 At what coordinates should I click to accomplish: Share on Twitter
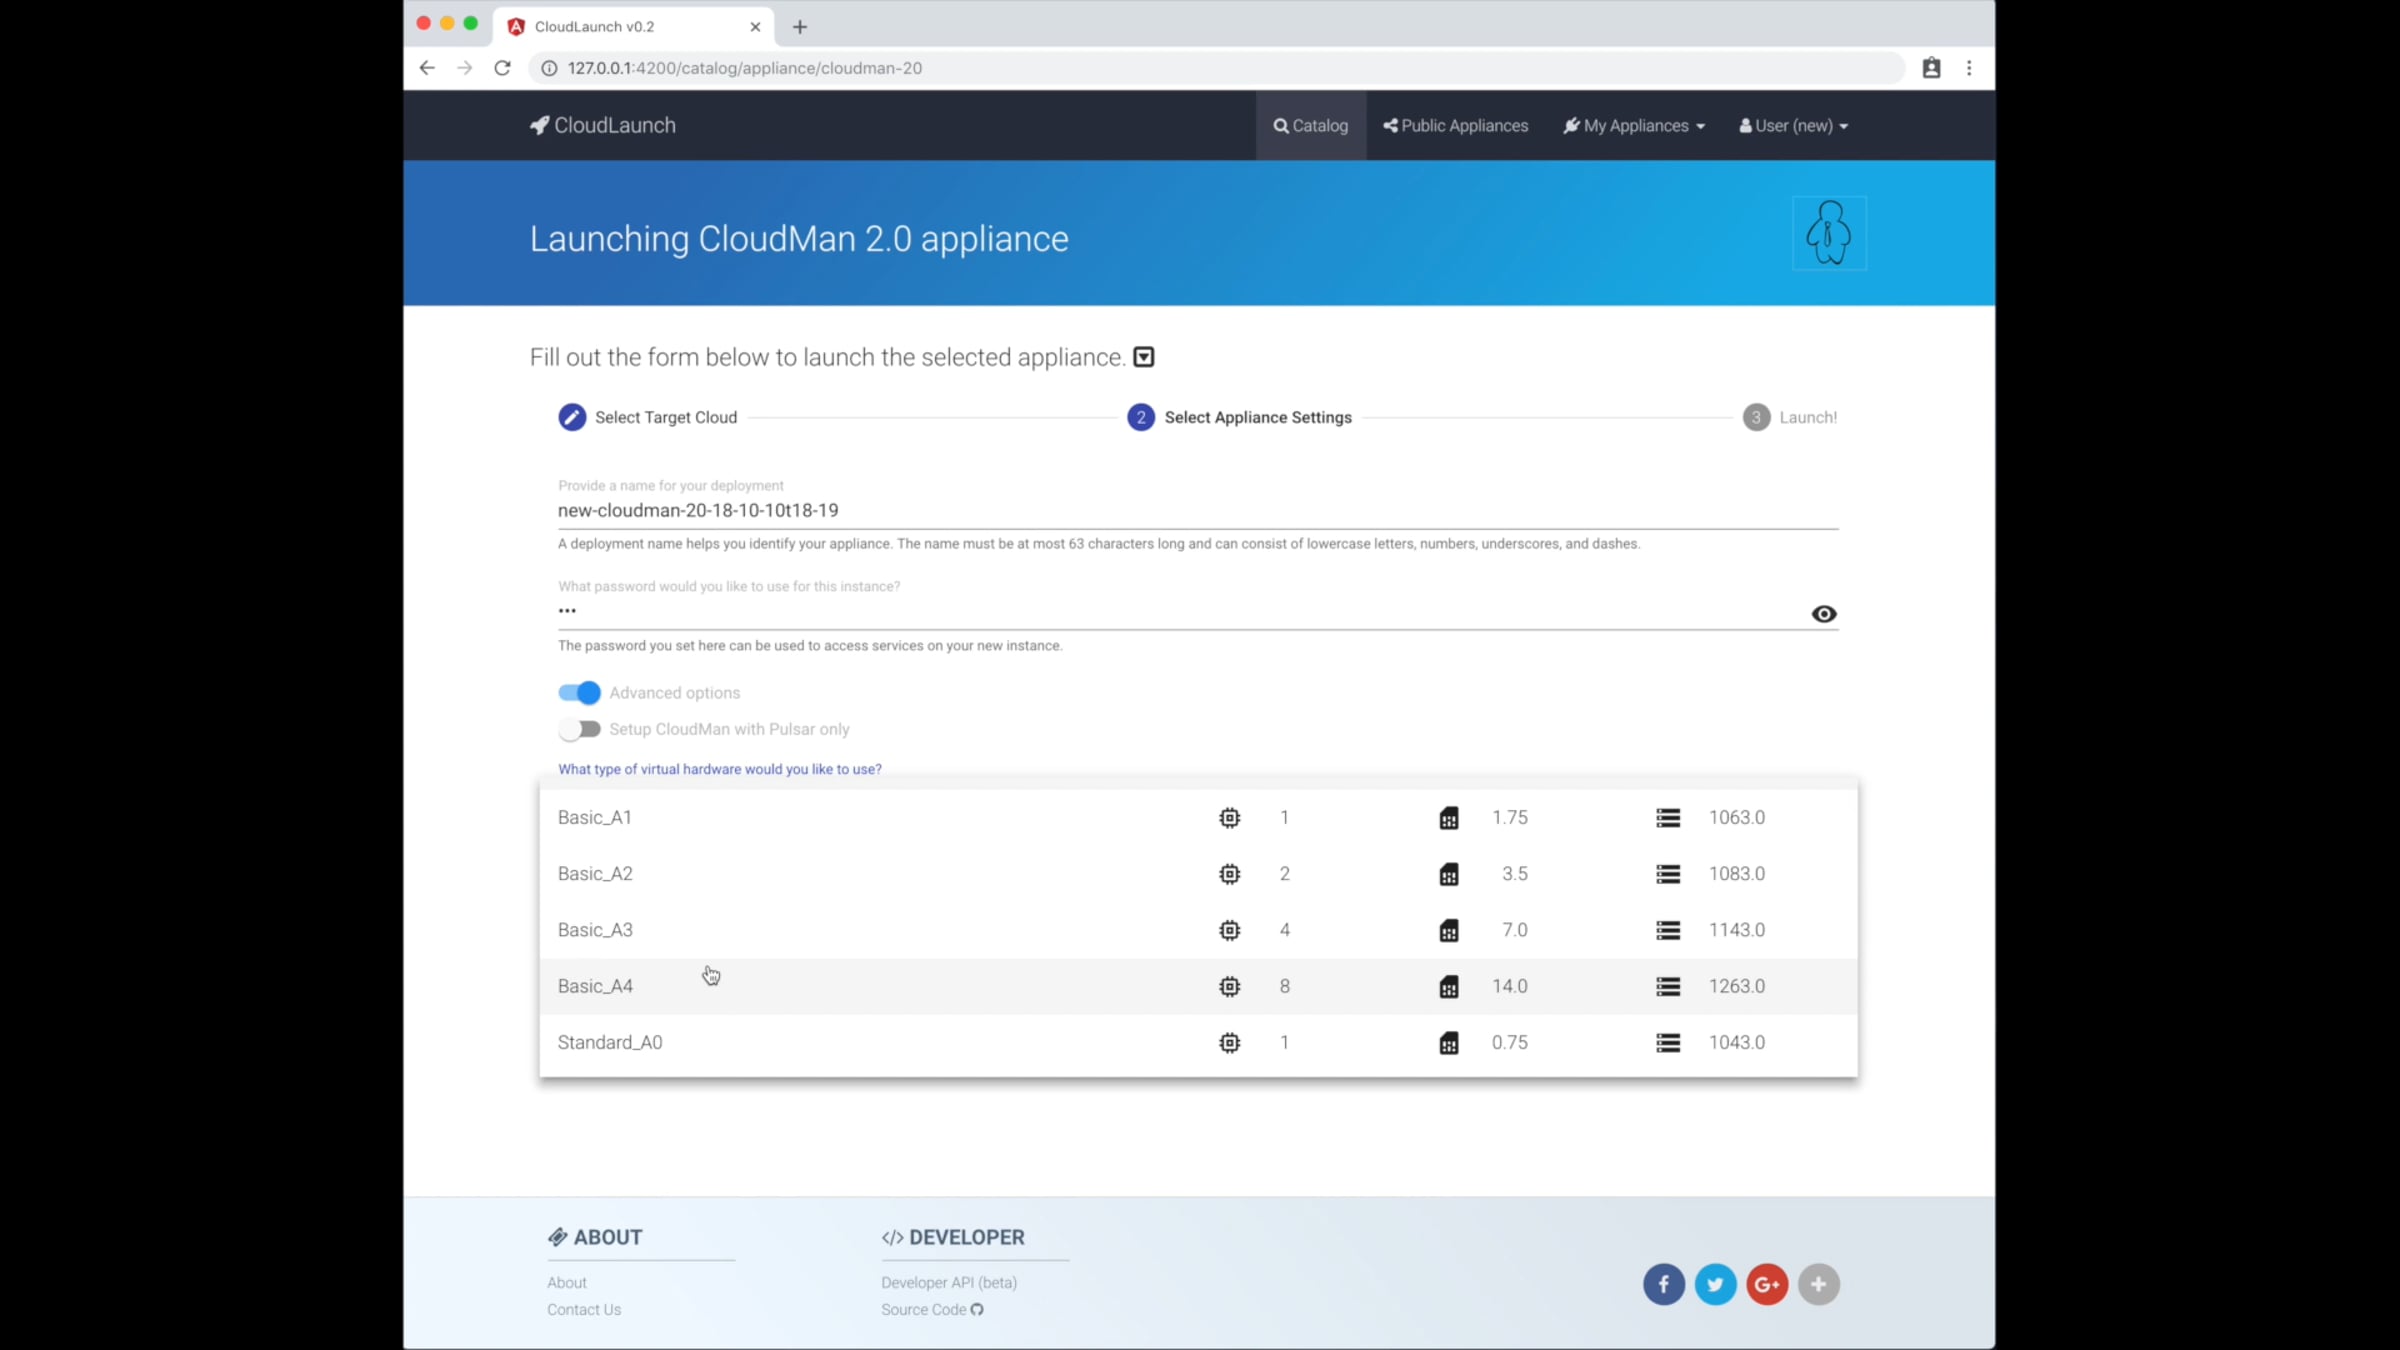click(1716, 1284)
